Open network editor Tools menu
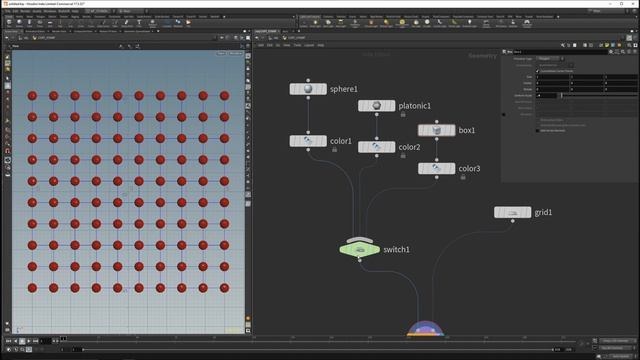 coord(298,45)
